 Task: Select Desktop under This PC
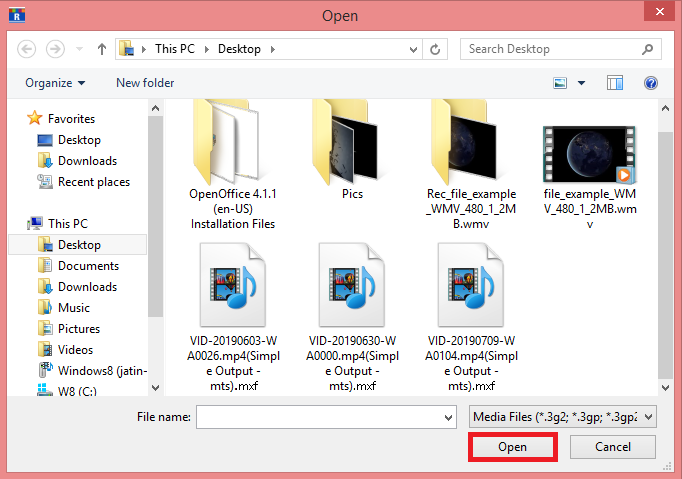(x=78, y=245)
